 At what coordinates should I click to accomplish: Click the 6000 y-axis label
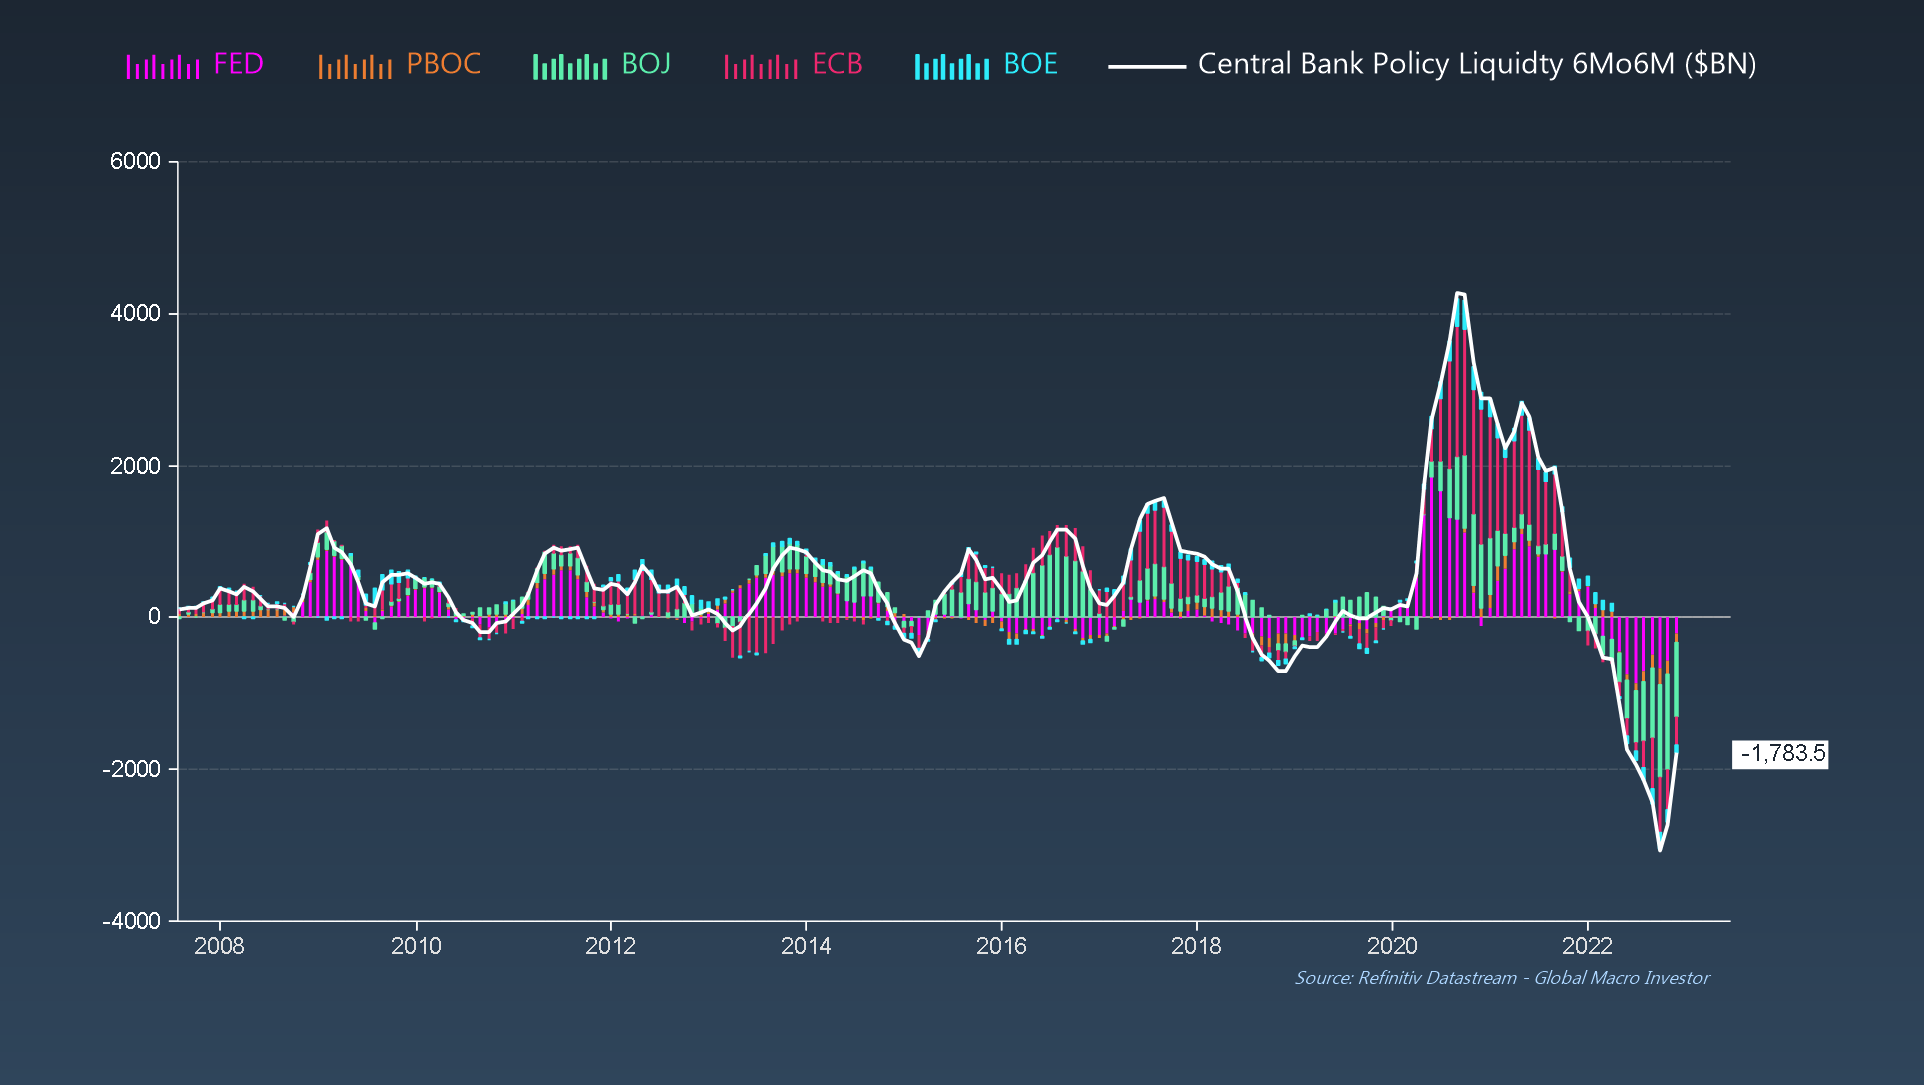coord(135,162)
